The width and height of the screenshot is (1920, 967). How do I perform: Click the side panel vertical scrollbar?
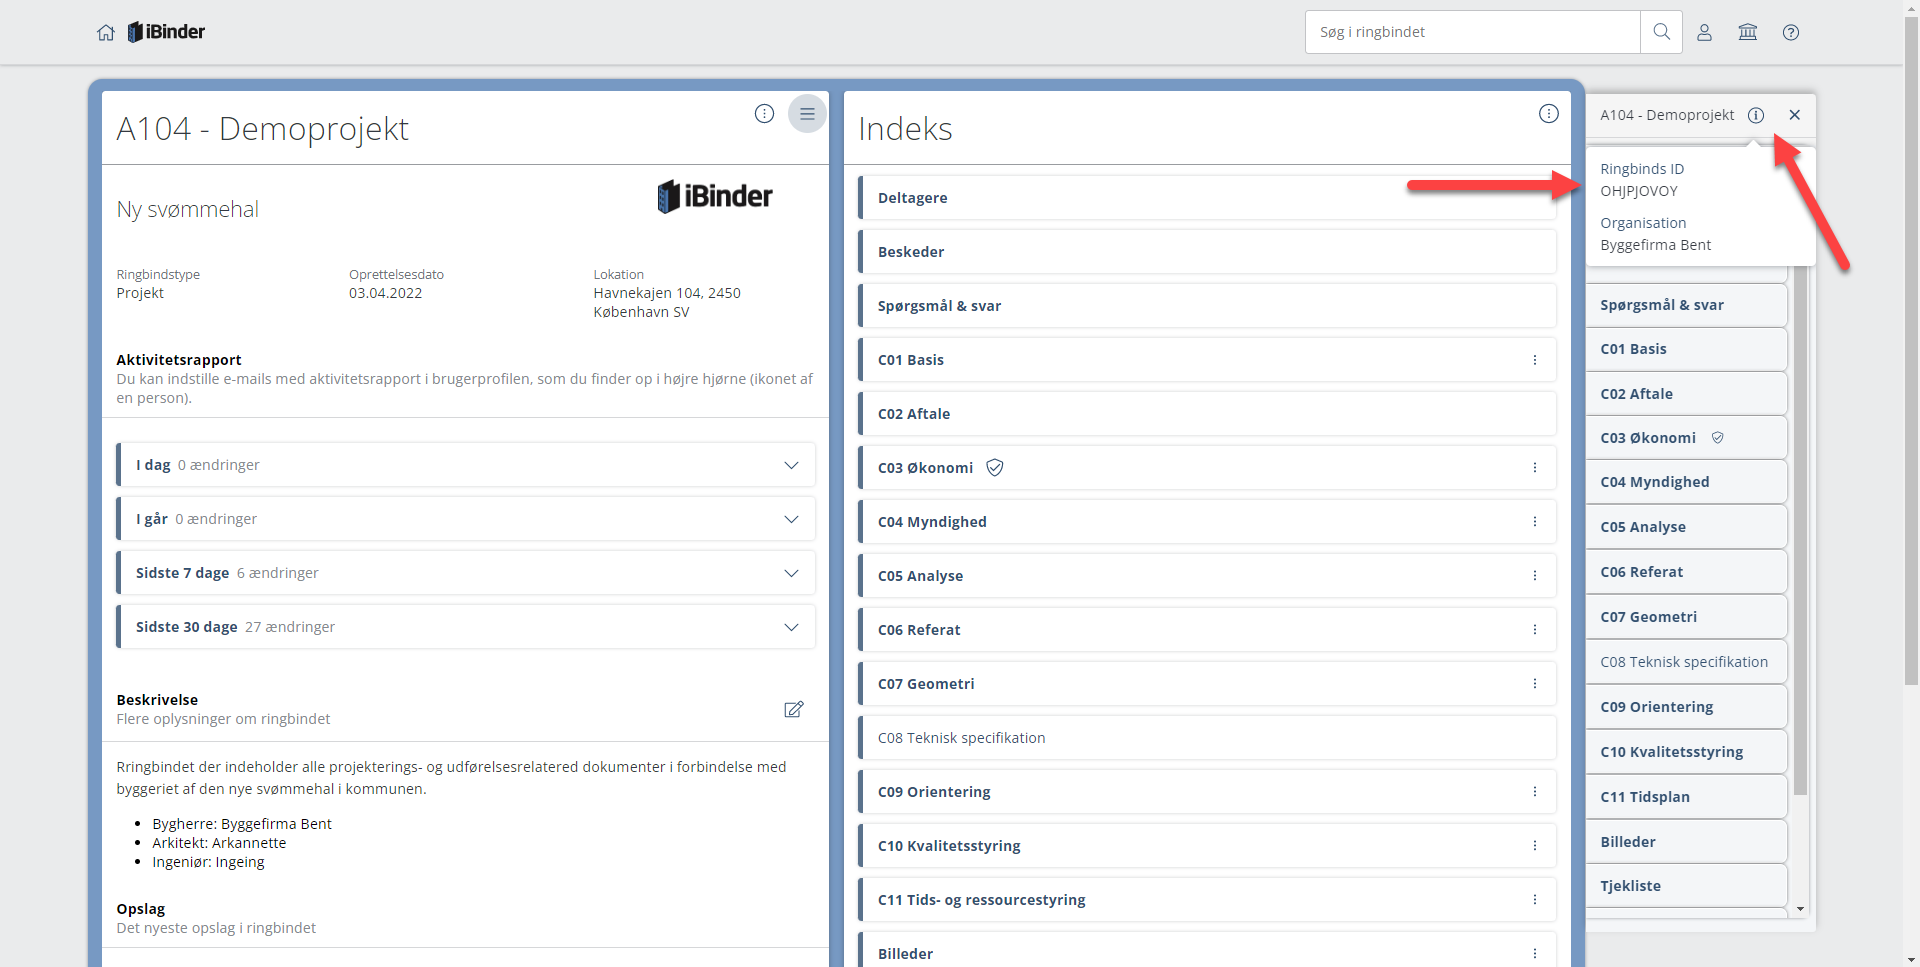1800,530
